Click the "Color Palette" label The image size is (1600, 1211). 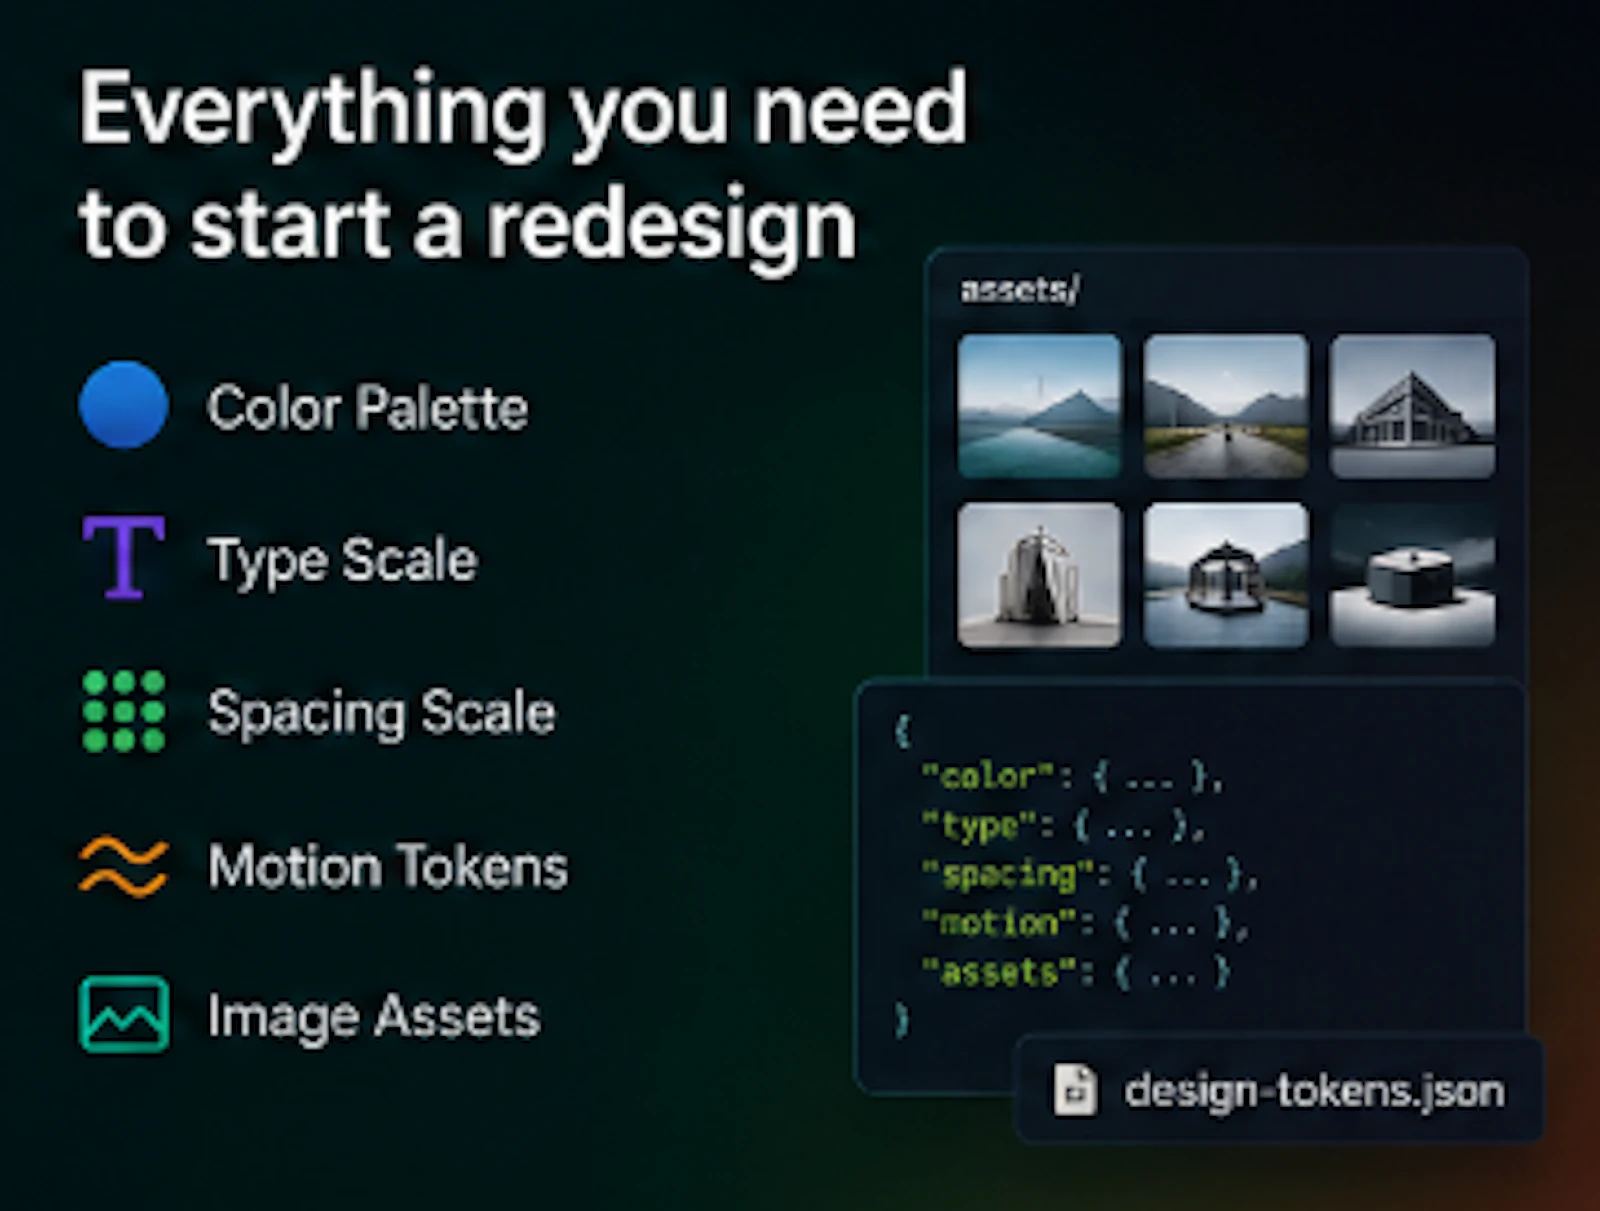click(x=368, y=407)
